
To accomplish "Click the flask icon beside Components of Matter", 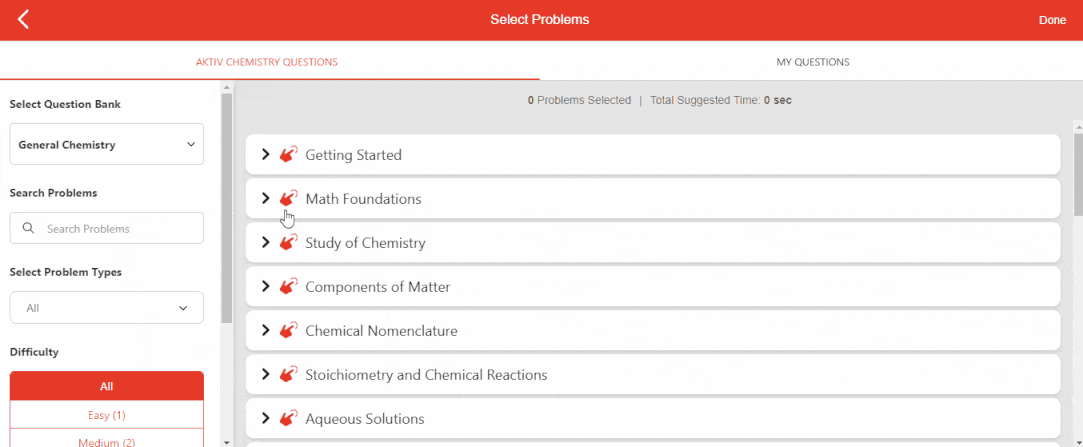I will (x=289, y=286).
